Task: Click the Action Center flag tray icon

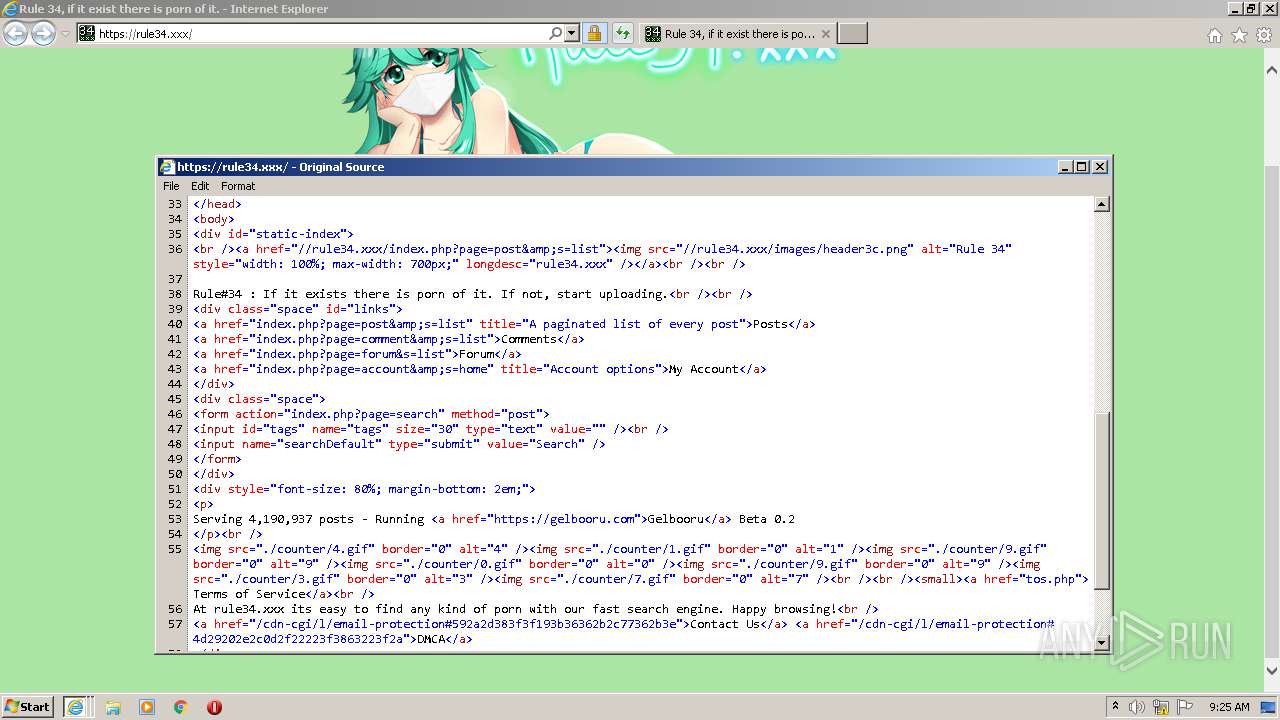Action: click(1185, 707)
